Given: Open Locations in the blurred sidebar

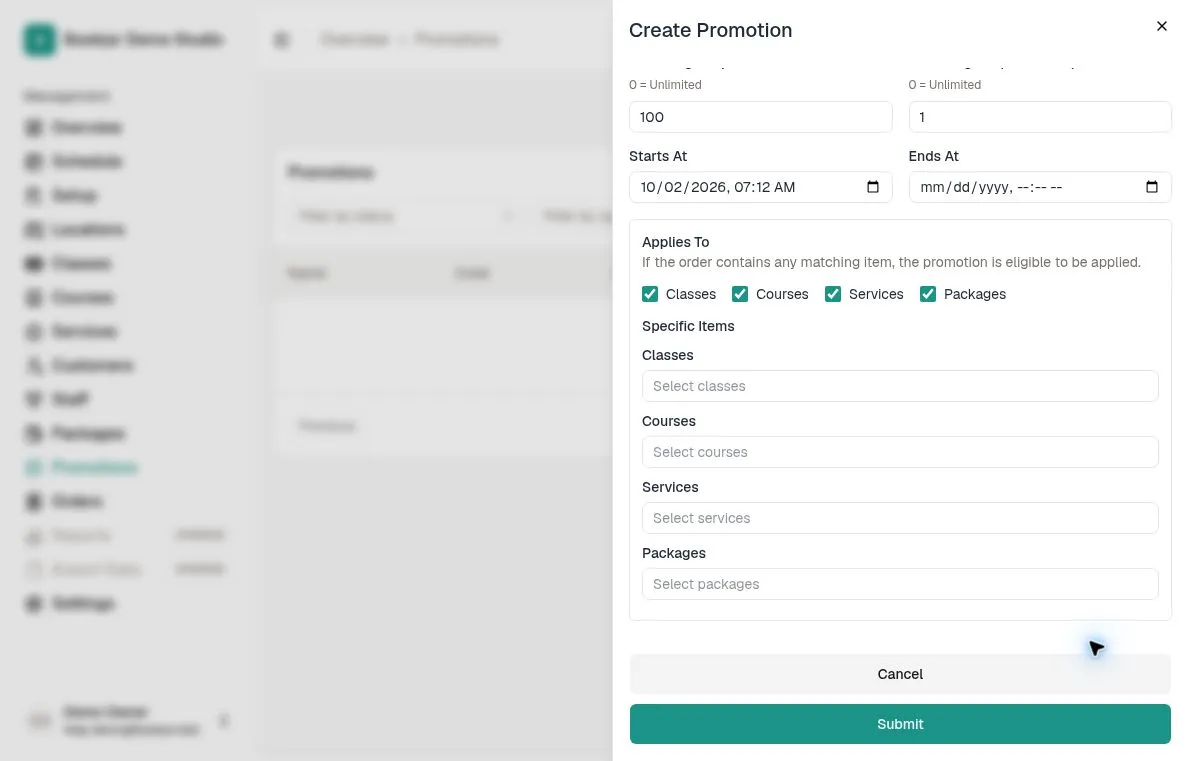Looking at the screenshot, I should tap(75, 230).
